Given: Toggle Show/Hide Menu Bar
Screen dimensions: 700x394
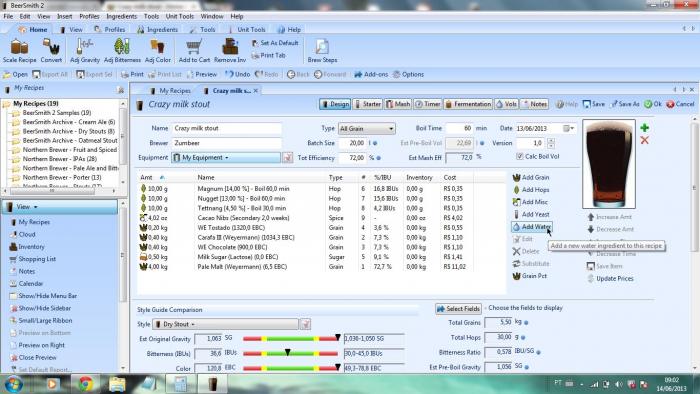Looking at the screenshot, I should point(43,296).
